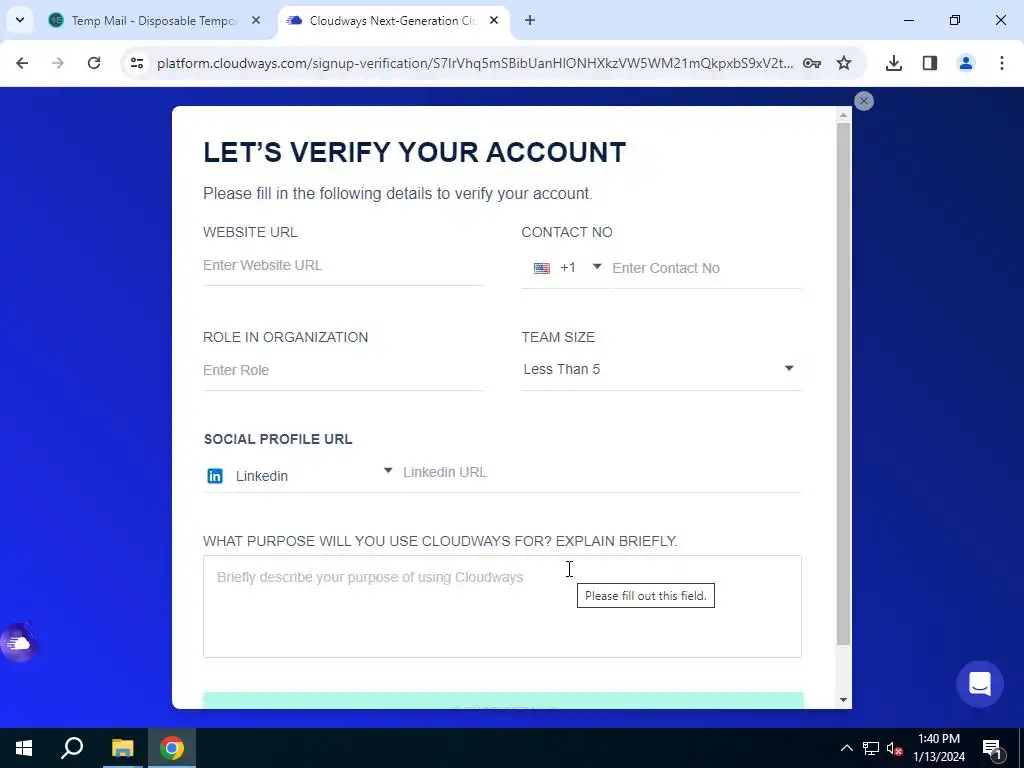Open a new browser tab

pos(530,21)
